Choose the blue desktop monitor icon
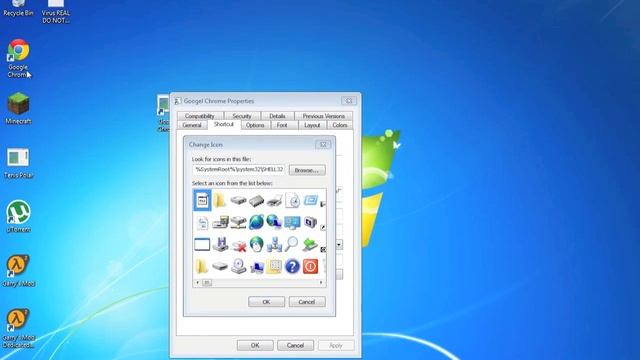Image resolution: width=640 pixels, height=360 pixels. pos(292,222)
